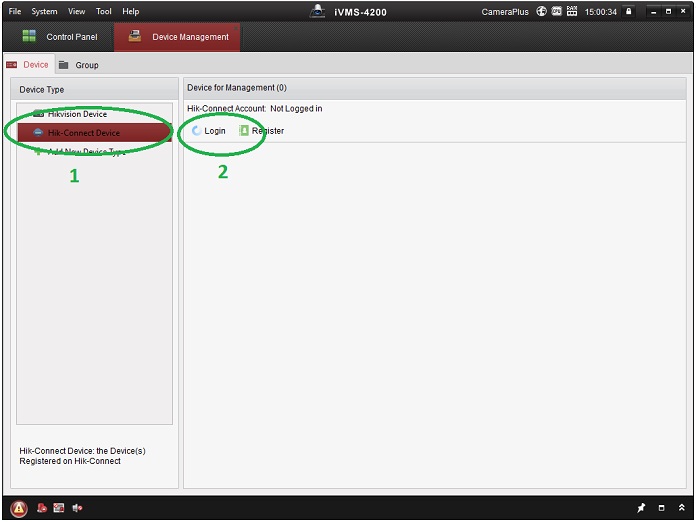Close the iVMS-4200 window
Viewport: 696px width, 522px height.
683,12
